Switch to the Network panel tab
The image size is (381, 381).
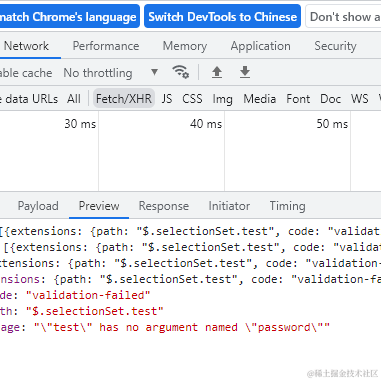pyautogui.click(x=26, y=46)
